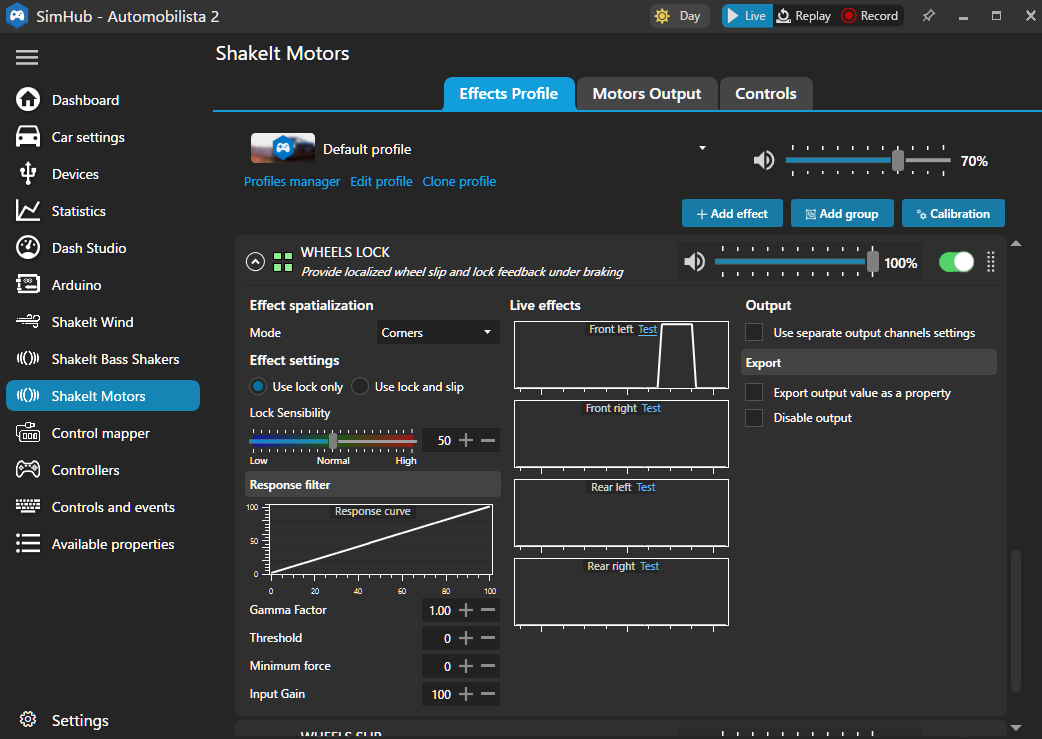Increase Gamma Factor with plus
The height and width of the screenshot is (739, 1042).
[x=466, y=610]
